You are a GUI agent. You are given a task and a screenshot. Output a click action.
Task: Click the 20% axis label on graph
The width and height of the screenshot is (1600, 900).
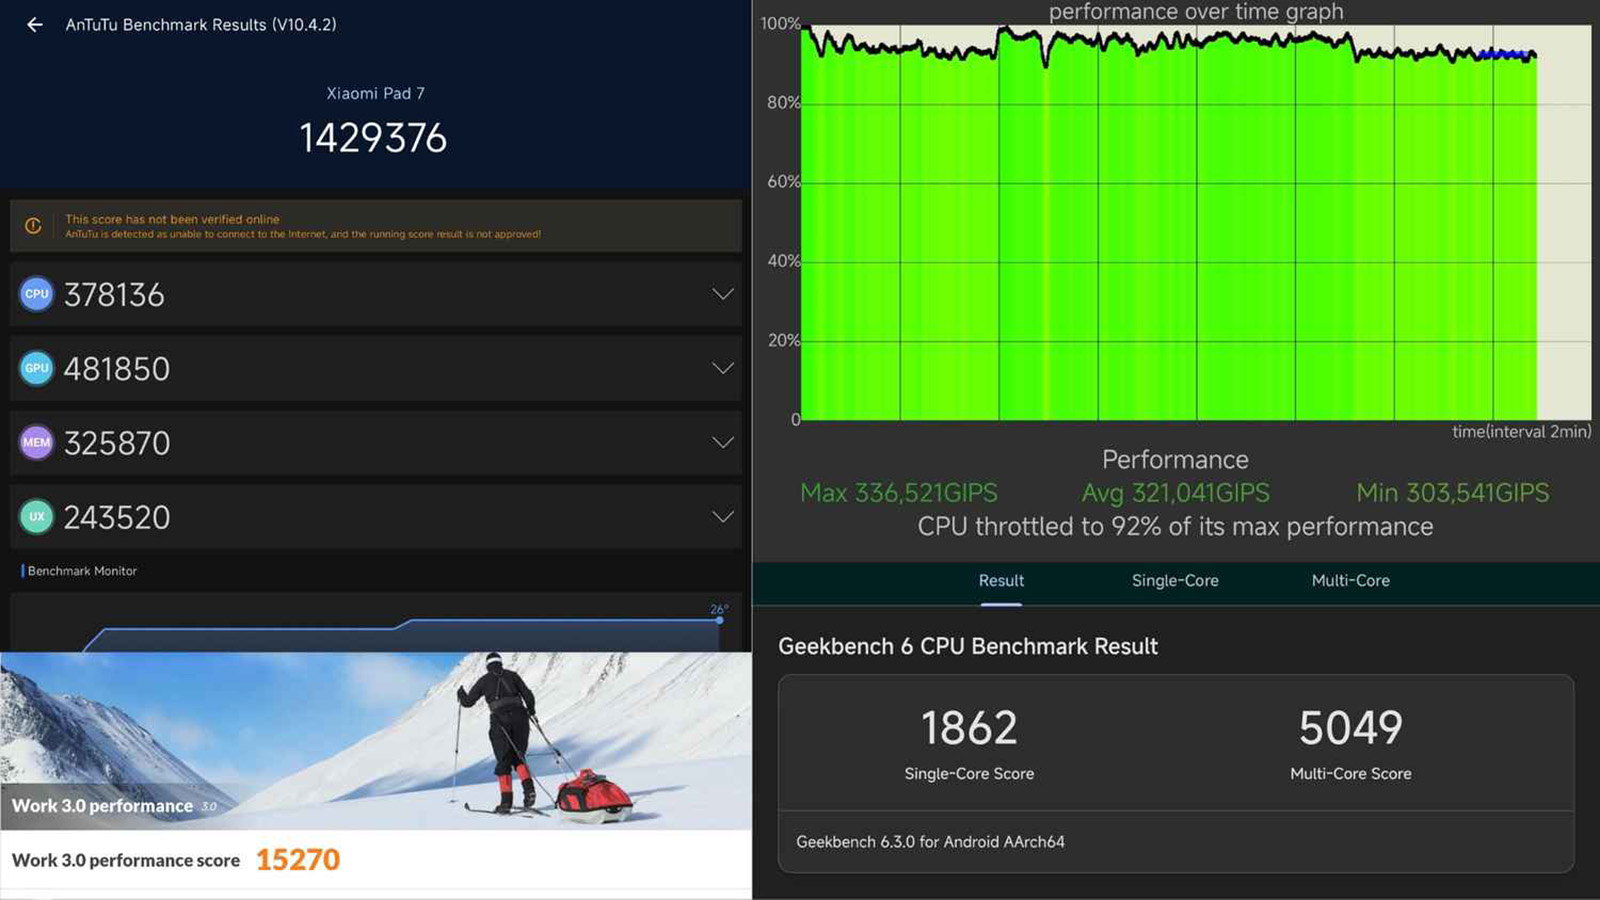784,340
